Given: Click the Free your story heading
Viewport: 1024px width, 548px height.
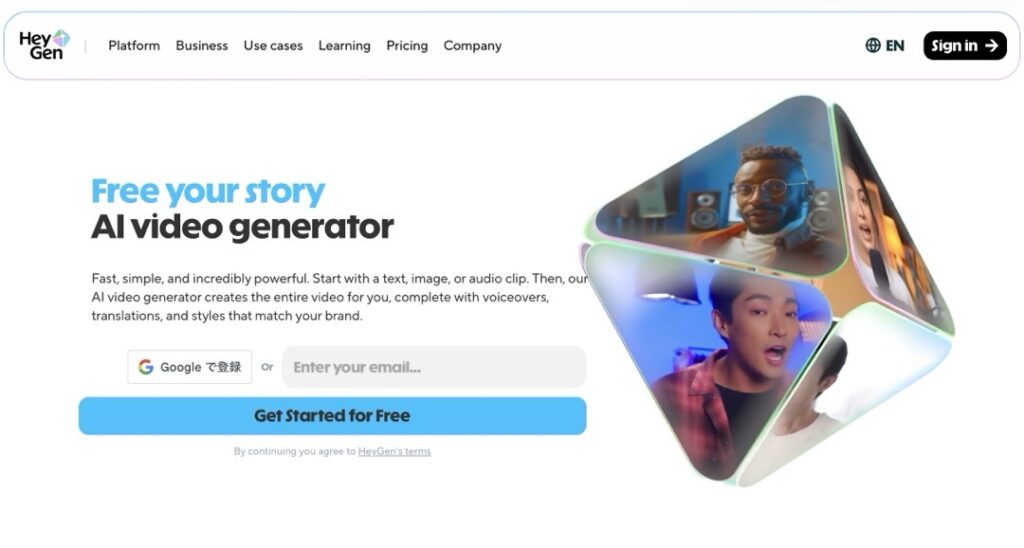Looking at the screenshot, I should coord(208,192).
